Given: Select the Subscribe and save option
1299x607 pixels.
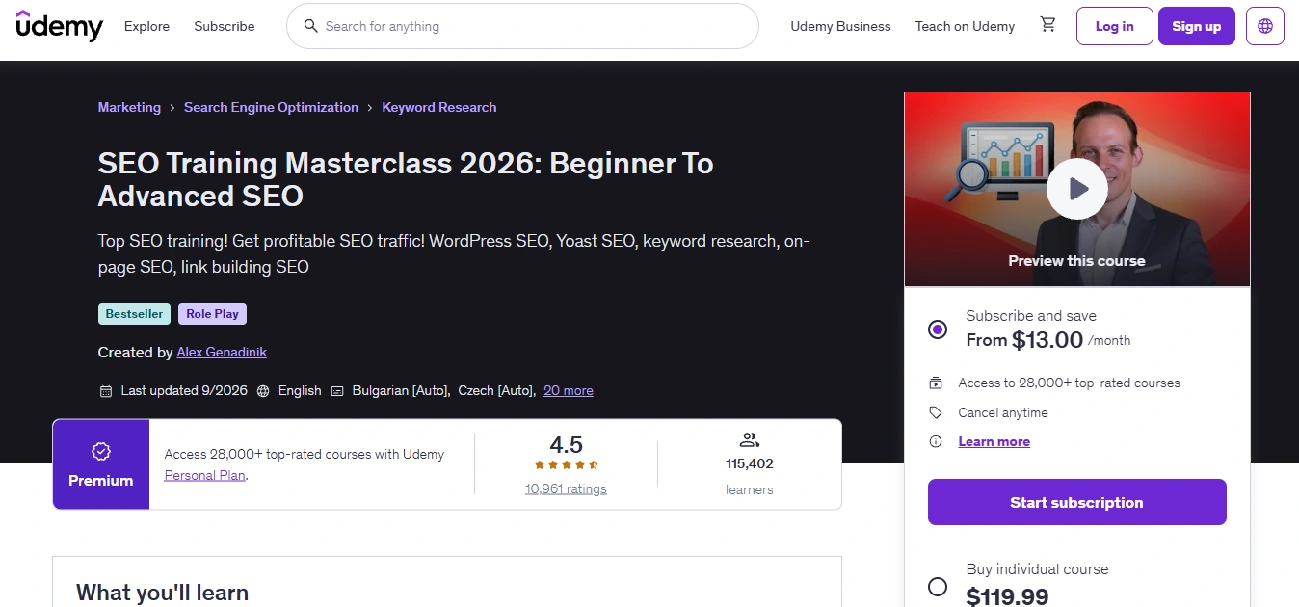Looking at the screenshot, I should point(937,329).
